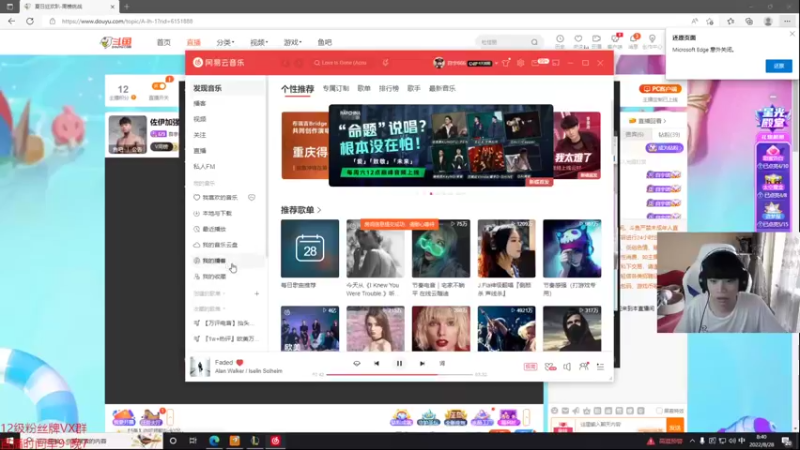Select 发现音乐 in the sidebar

(x=225, y=88)
